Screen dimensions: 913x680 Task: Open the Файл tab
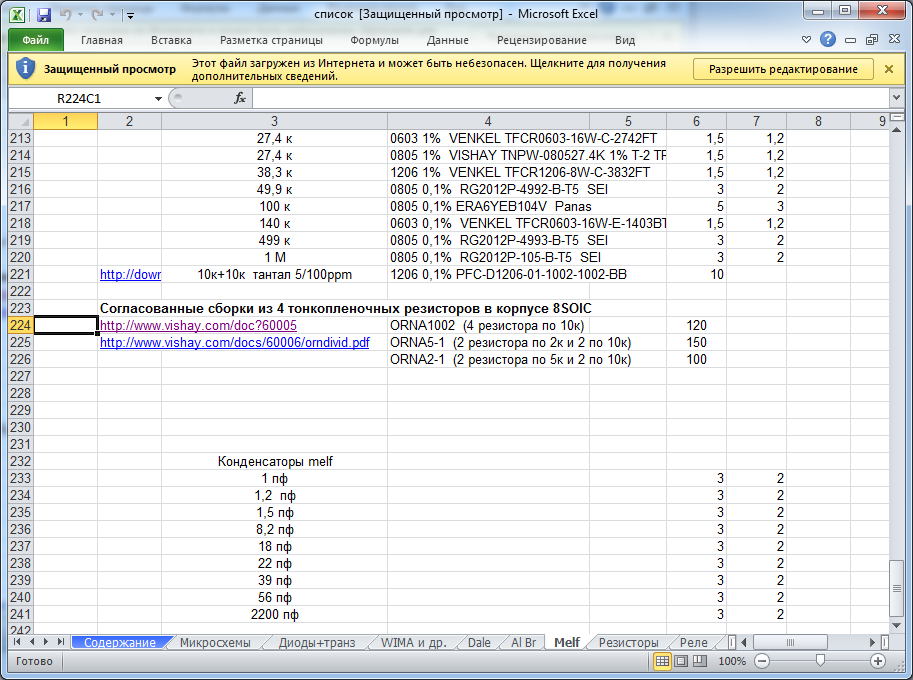[36, 40]
